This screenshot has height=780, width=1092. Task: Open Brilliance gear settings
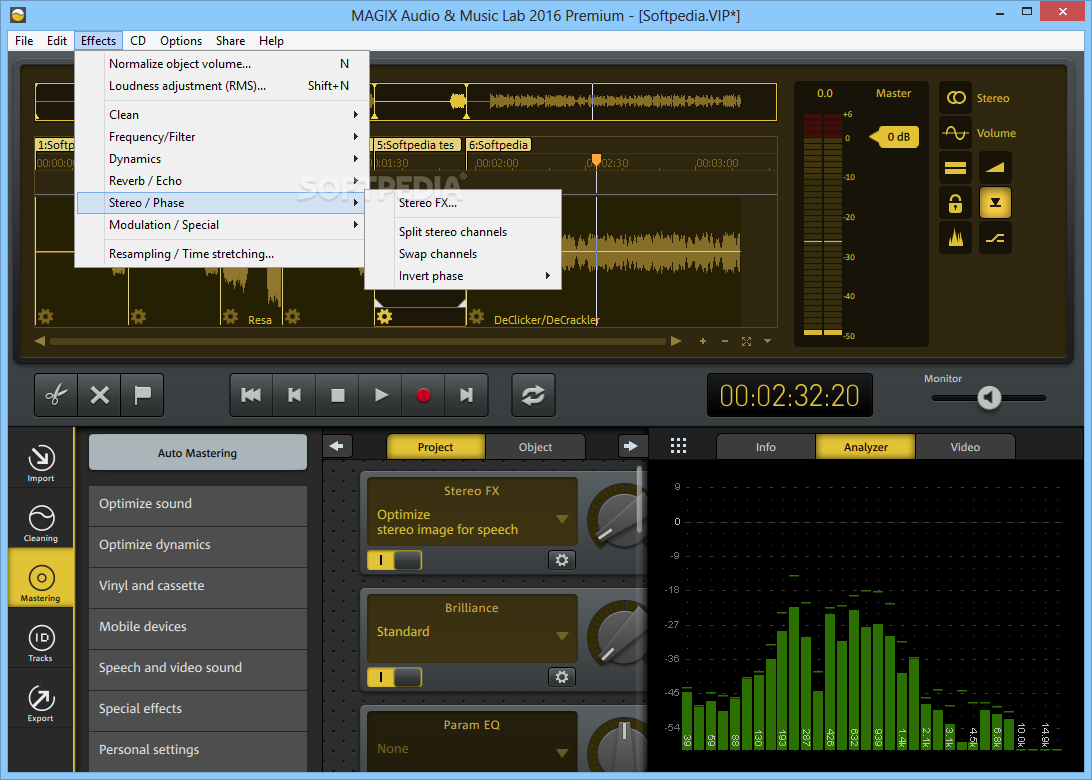(x=561, y=677)
